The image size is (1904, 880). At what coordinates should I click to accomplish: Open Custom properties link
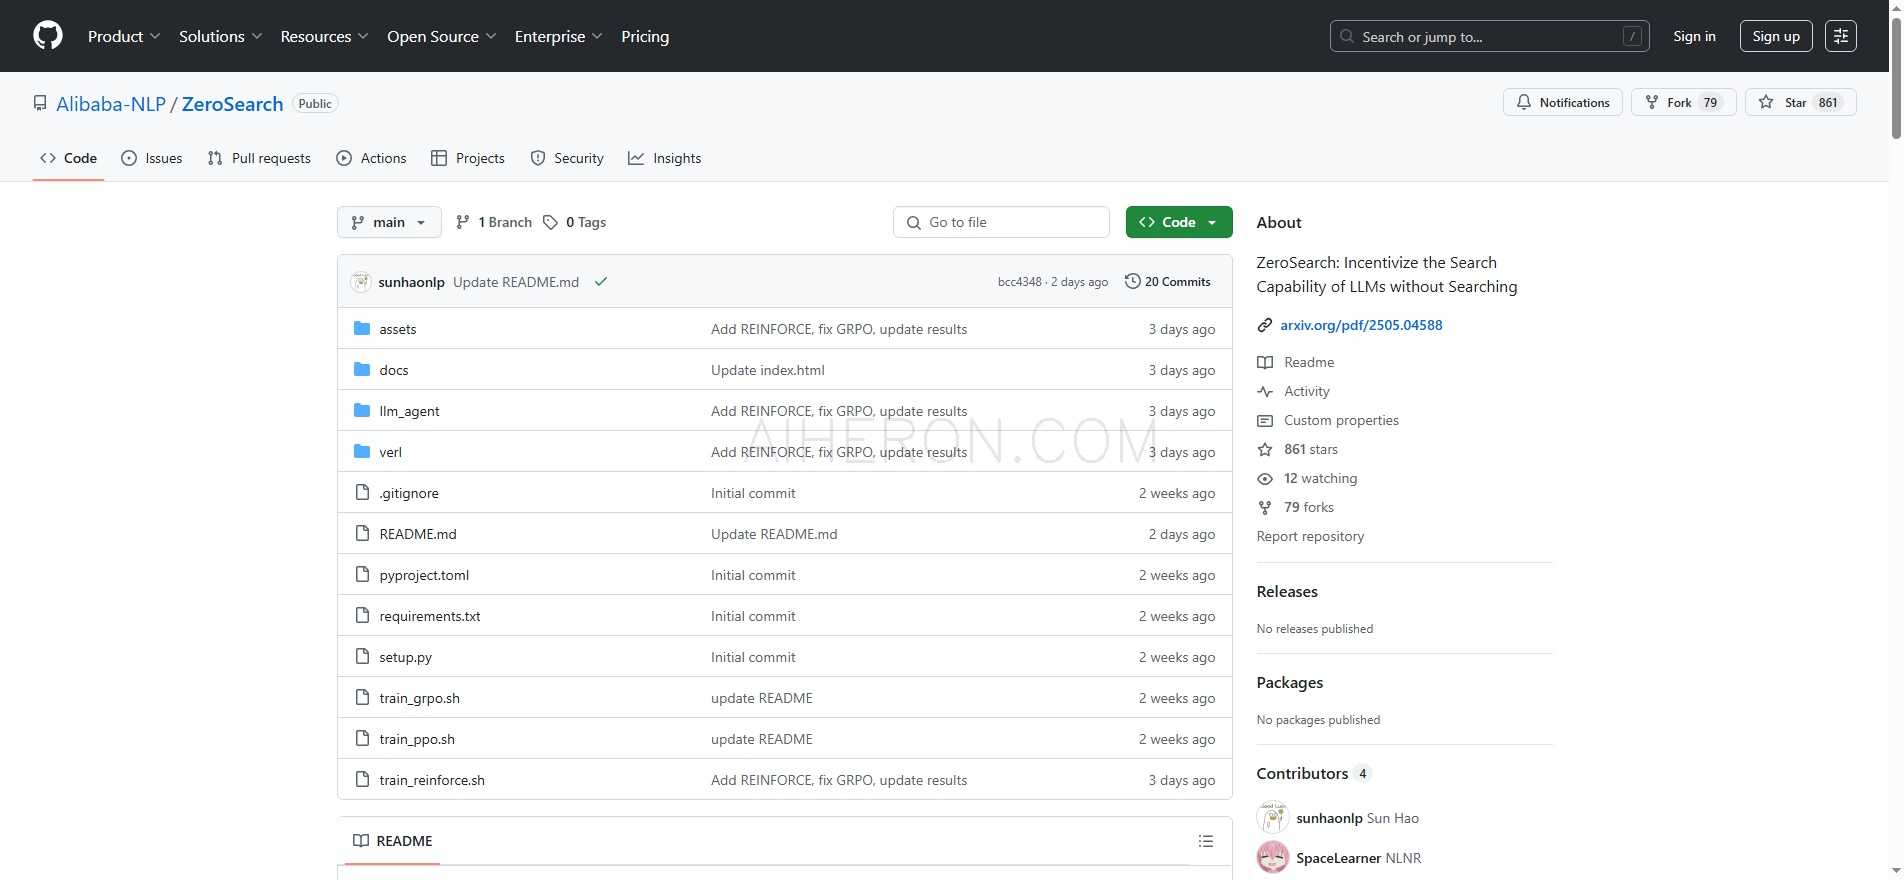[1341, 420]
